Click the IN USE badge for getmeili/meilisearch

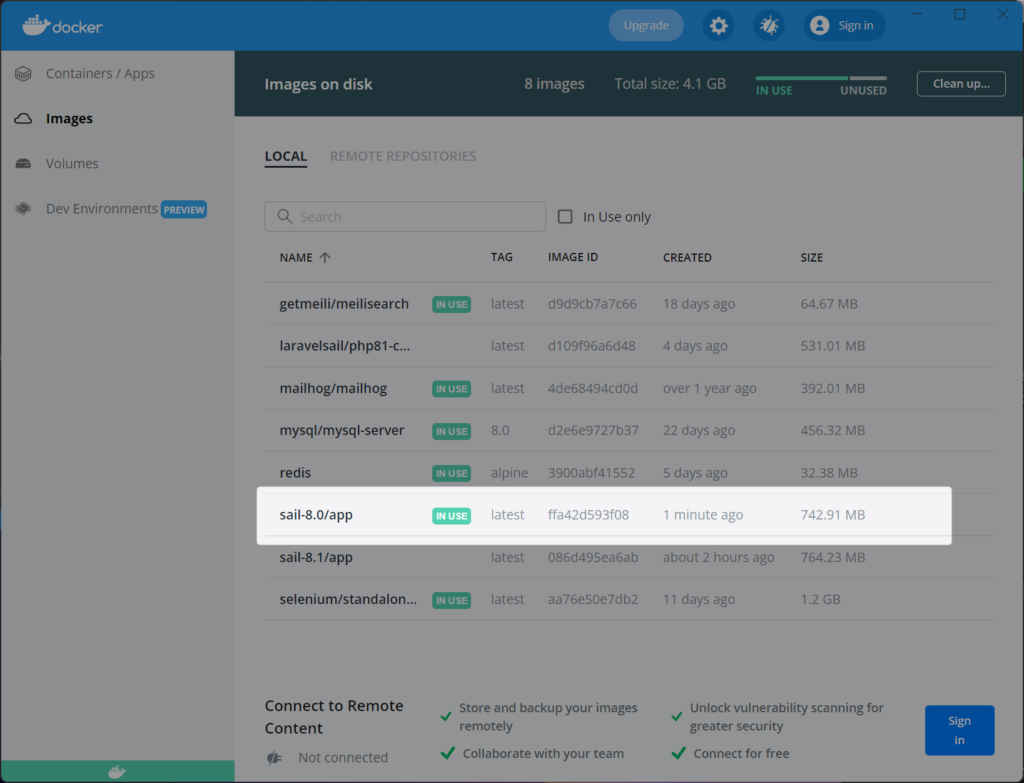click(451, 304)
